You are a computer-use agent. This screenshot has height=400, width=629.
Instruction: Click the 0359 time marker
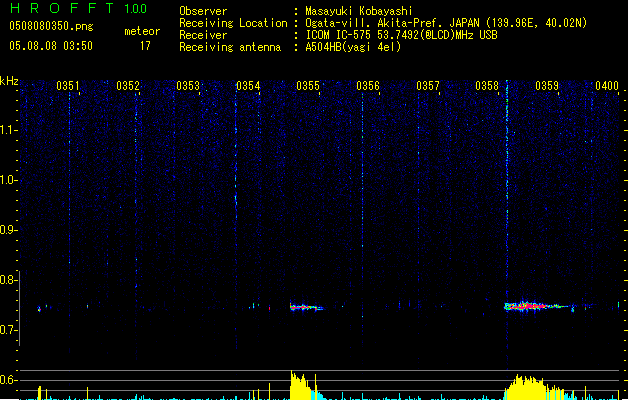[x=547, y=86]
